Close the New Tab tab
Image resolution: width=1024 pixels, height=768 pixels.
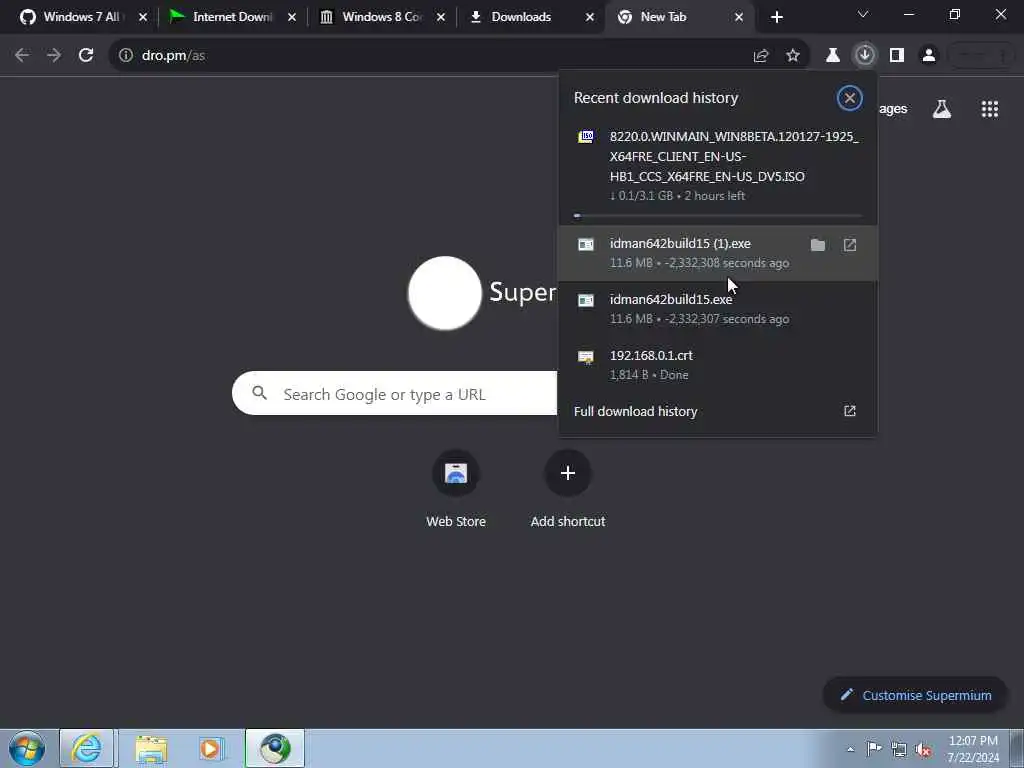(x=739, y=17)
